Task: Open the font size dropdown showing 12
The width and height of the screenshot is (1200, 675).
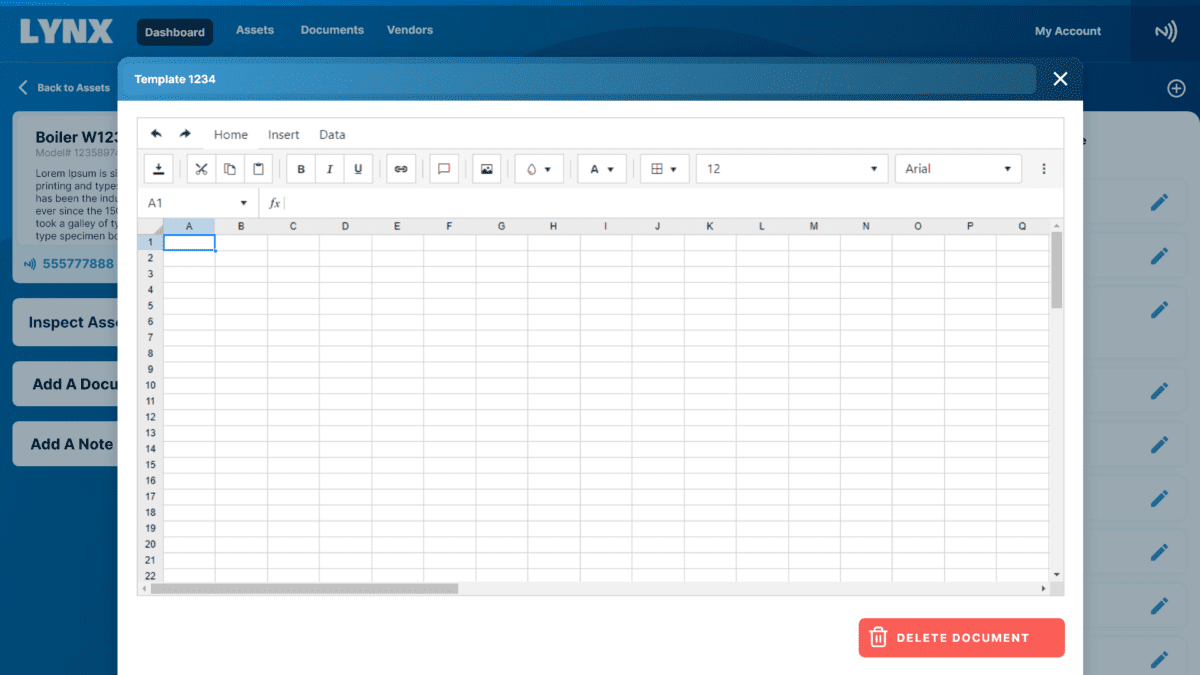Action: click(x=792, y=169)
